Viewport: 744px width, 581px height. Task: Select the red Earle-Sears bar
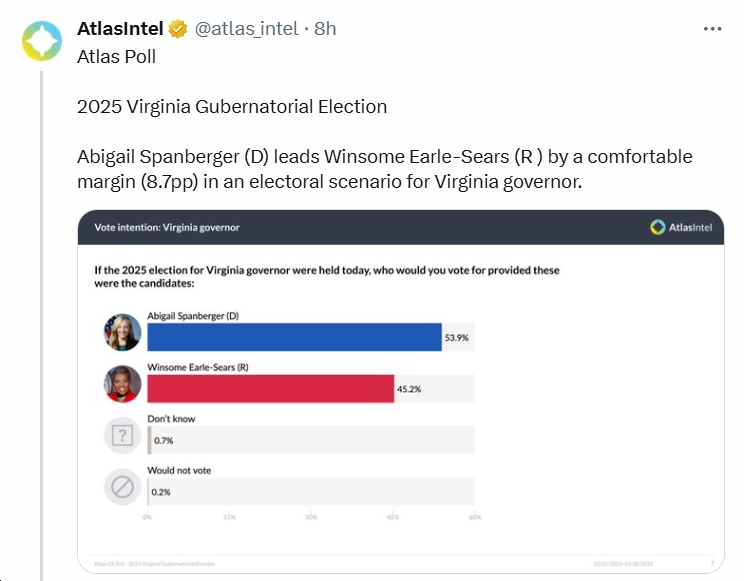(270, 388)
